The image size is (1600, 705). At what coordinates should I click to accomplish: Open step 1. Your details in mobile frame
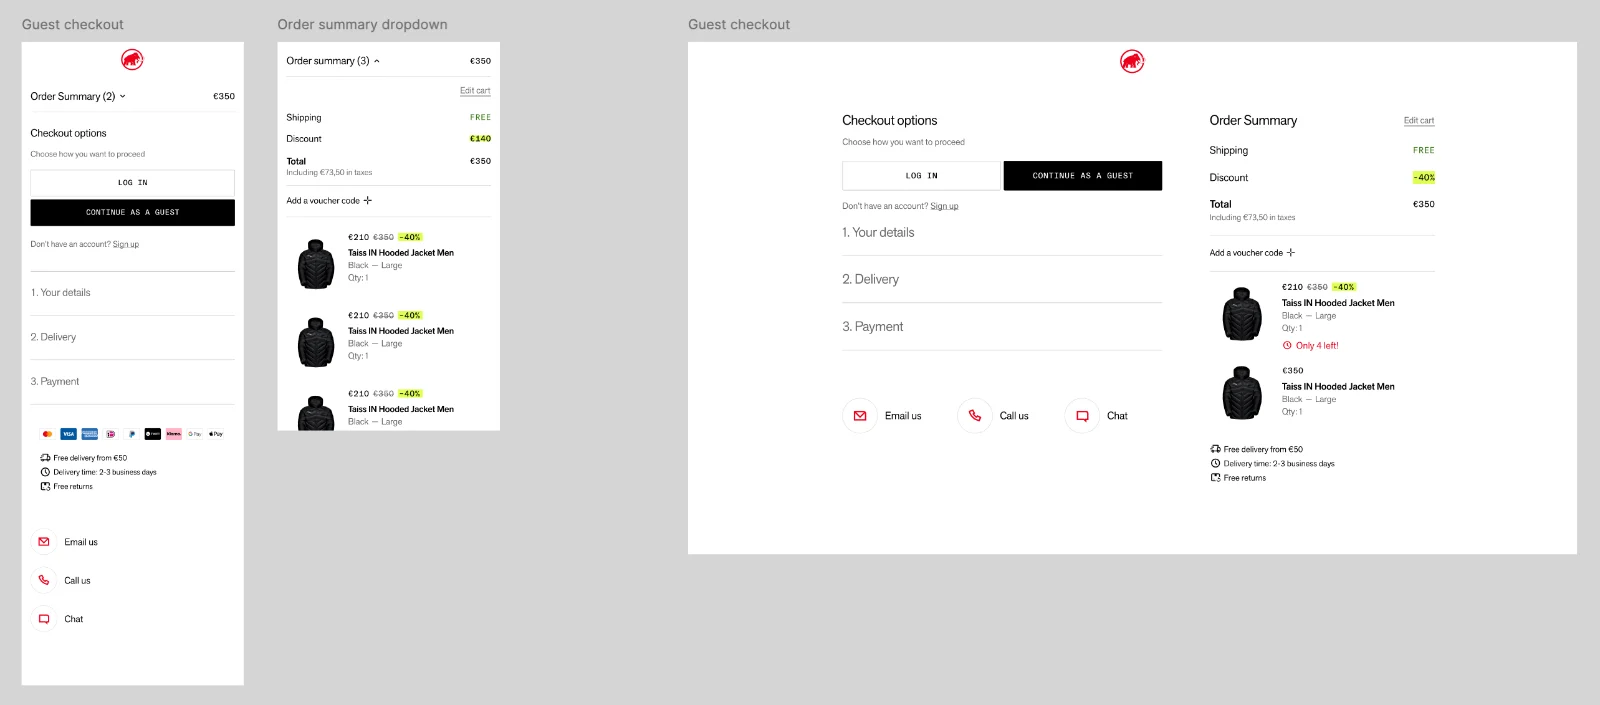(x=132, y=293)
